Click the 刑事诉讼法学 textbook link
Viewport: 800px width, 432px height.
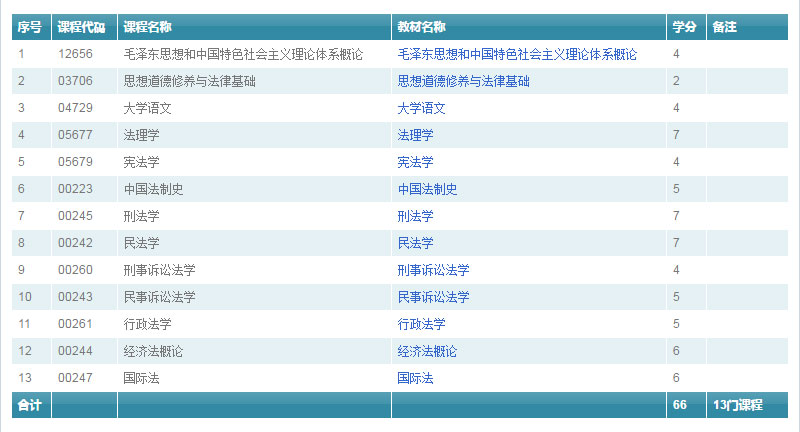tap(433, 270)
